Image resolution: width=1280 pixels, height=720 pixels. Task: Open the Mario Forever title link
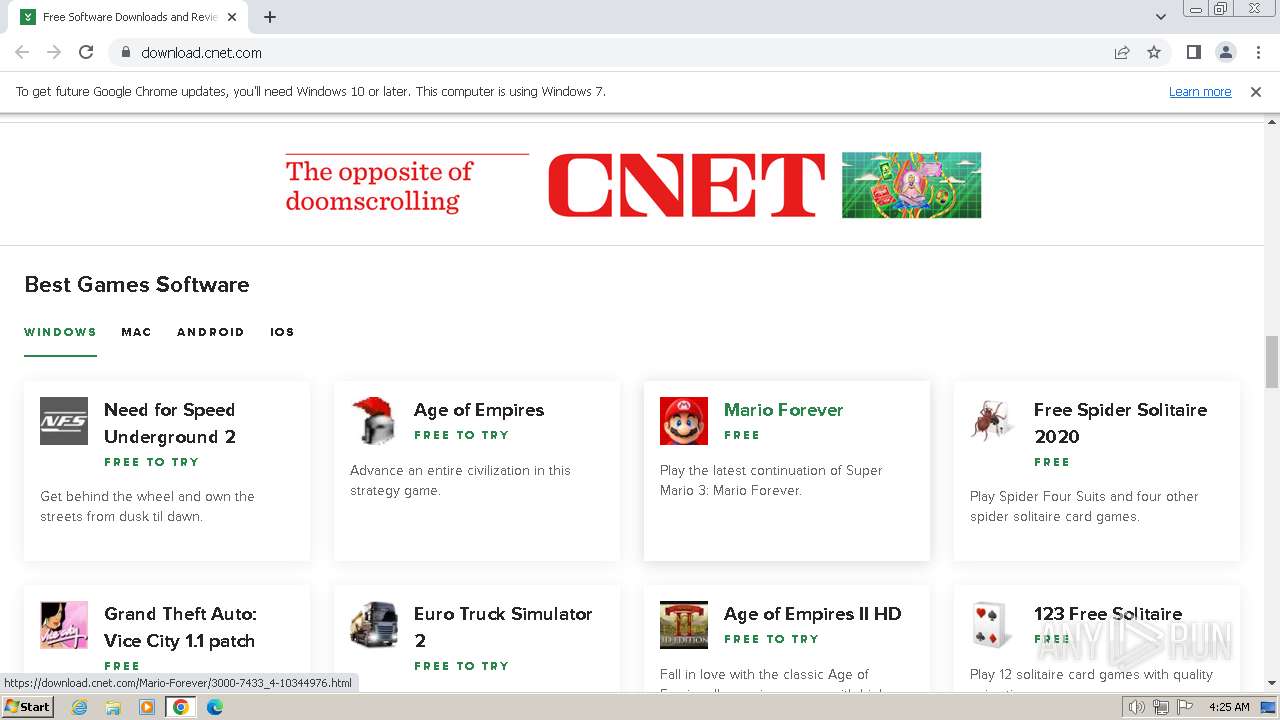(x=783, y=410)
